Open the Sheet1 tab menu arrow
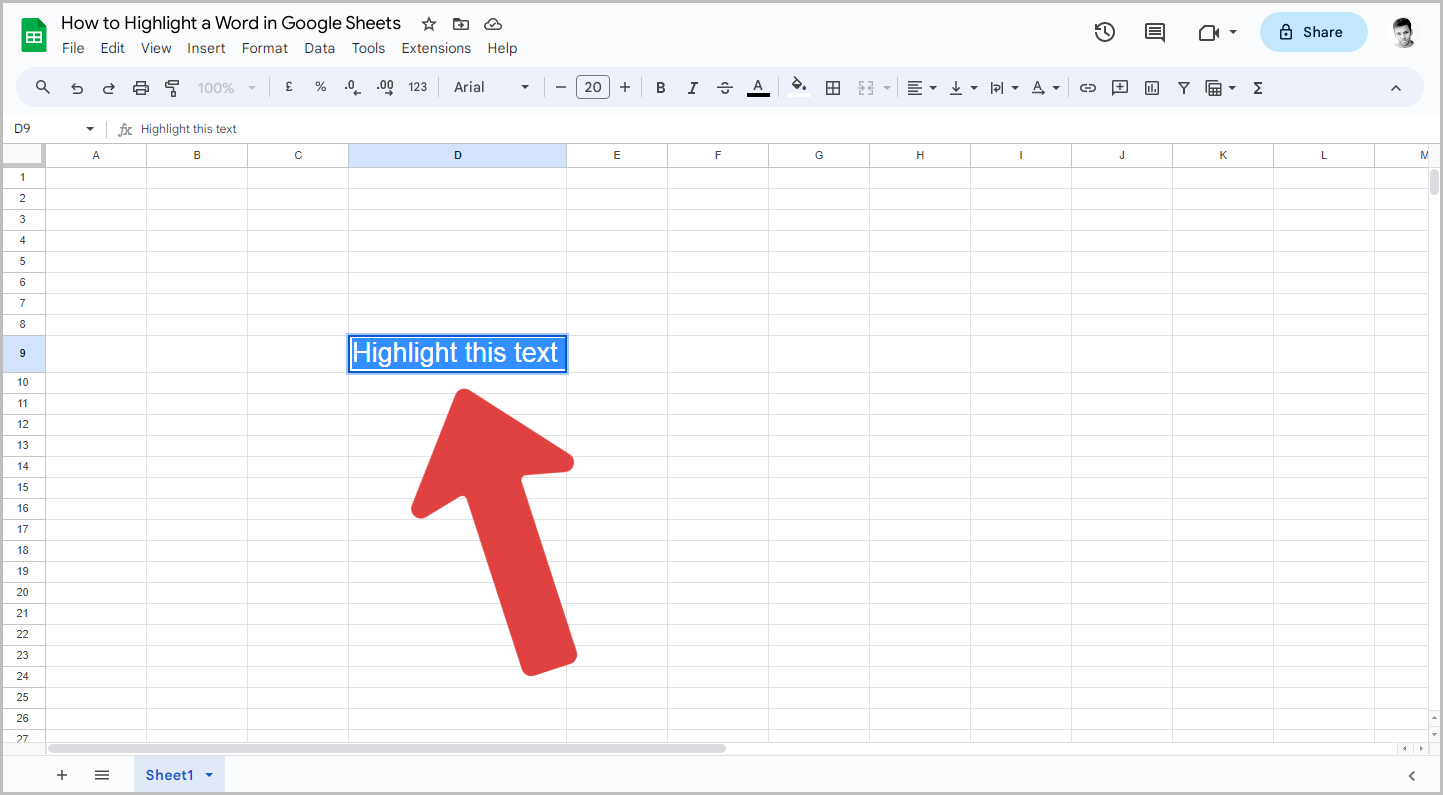1443x795 pixels. coord(209,774)
